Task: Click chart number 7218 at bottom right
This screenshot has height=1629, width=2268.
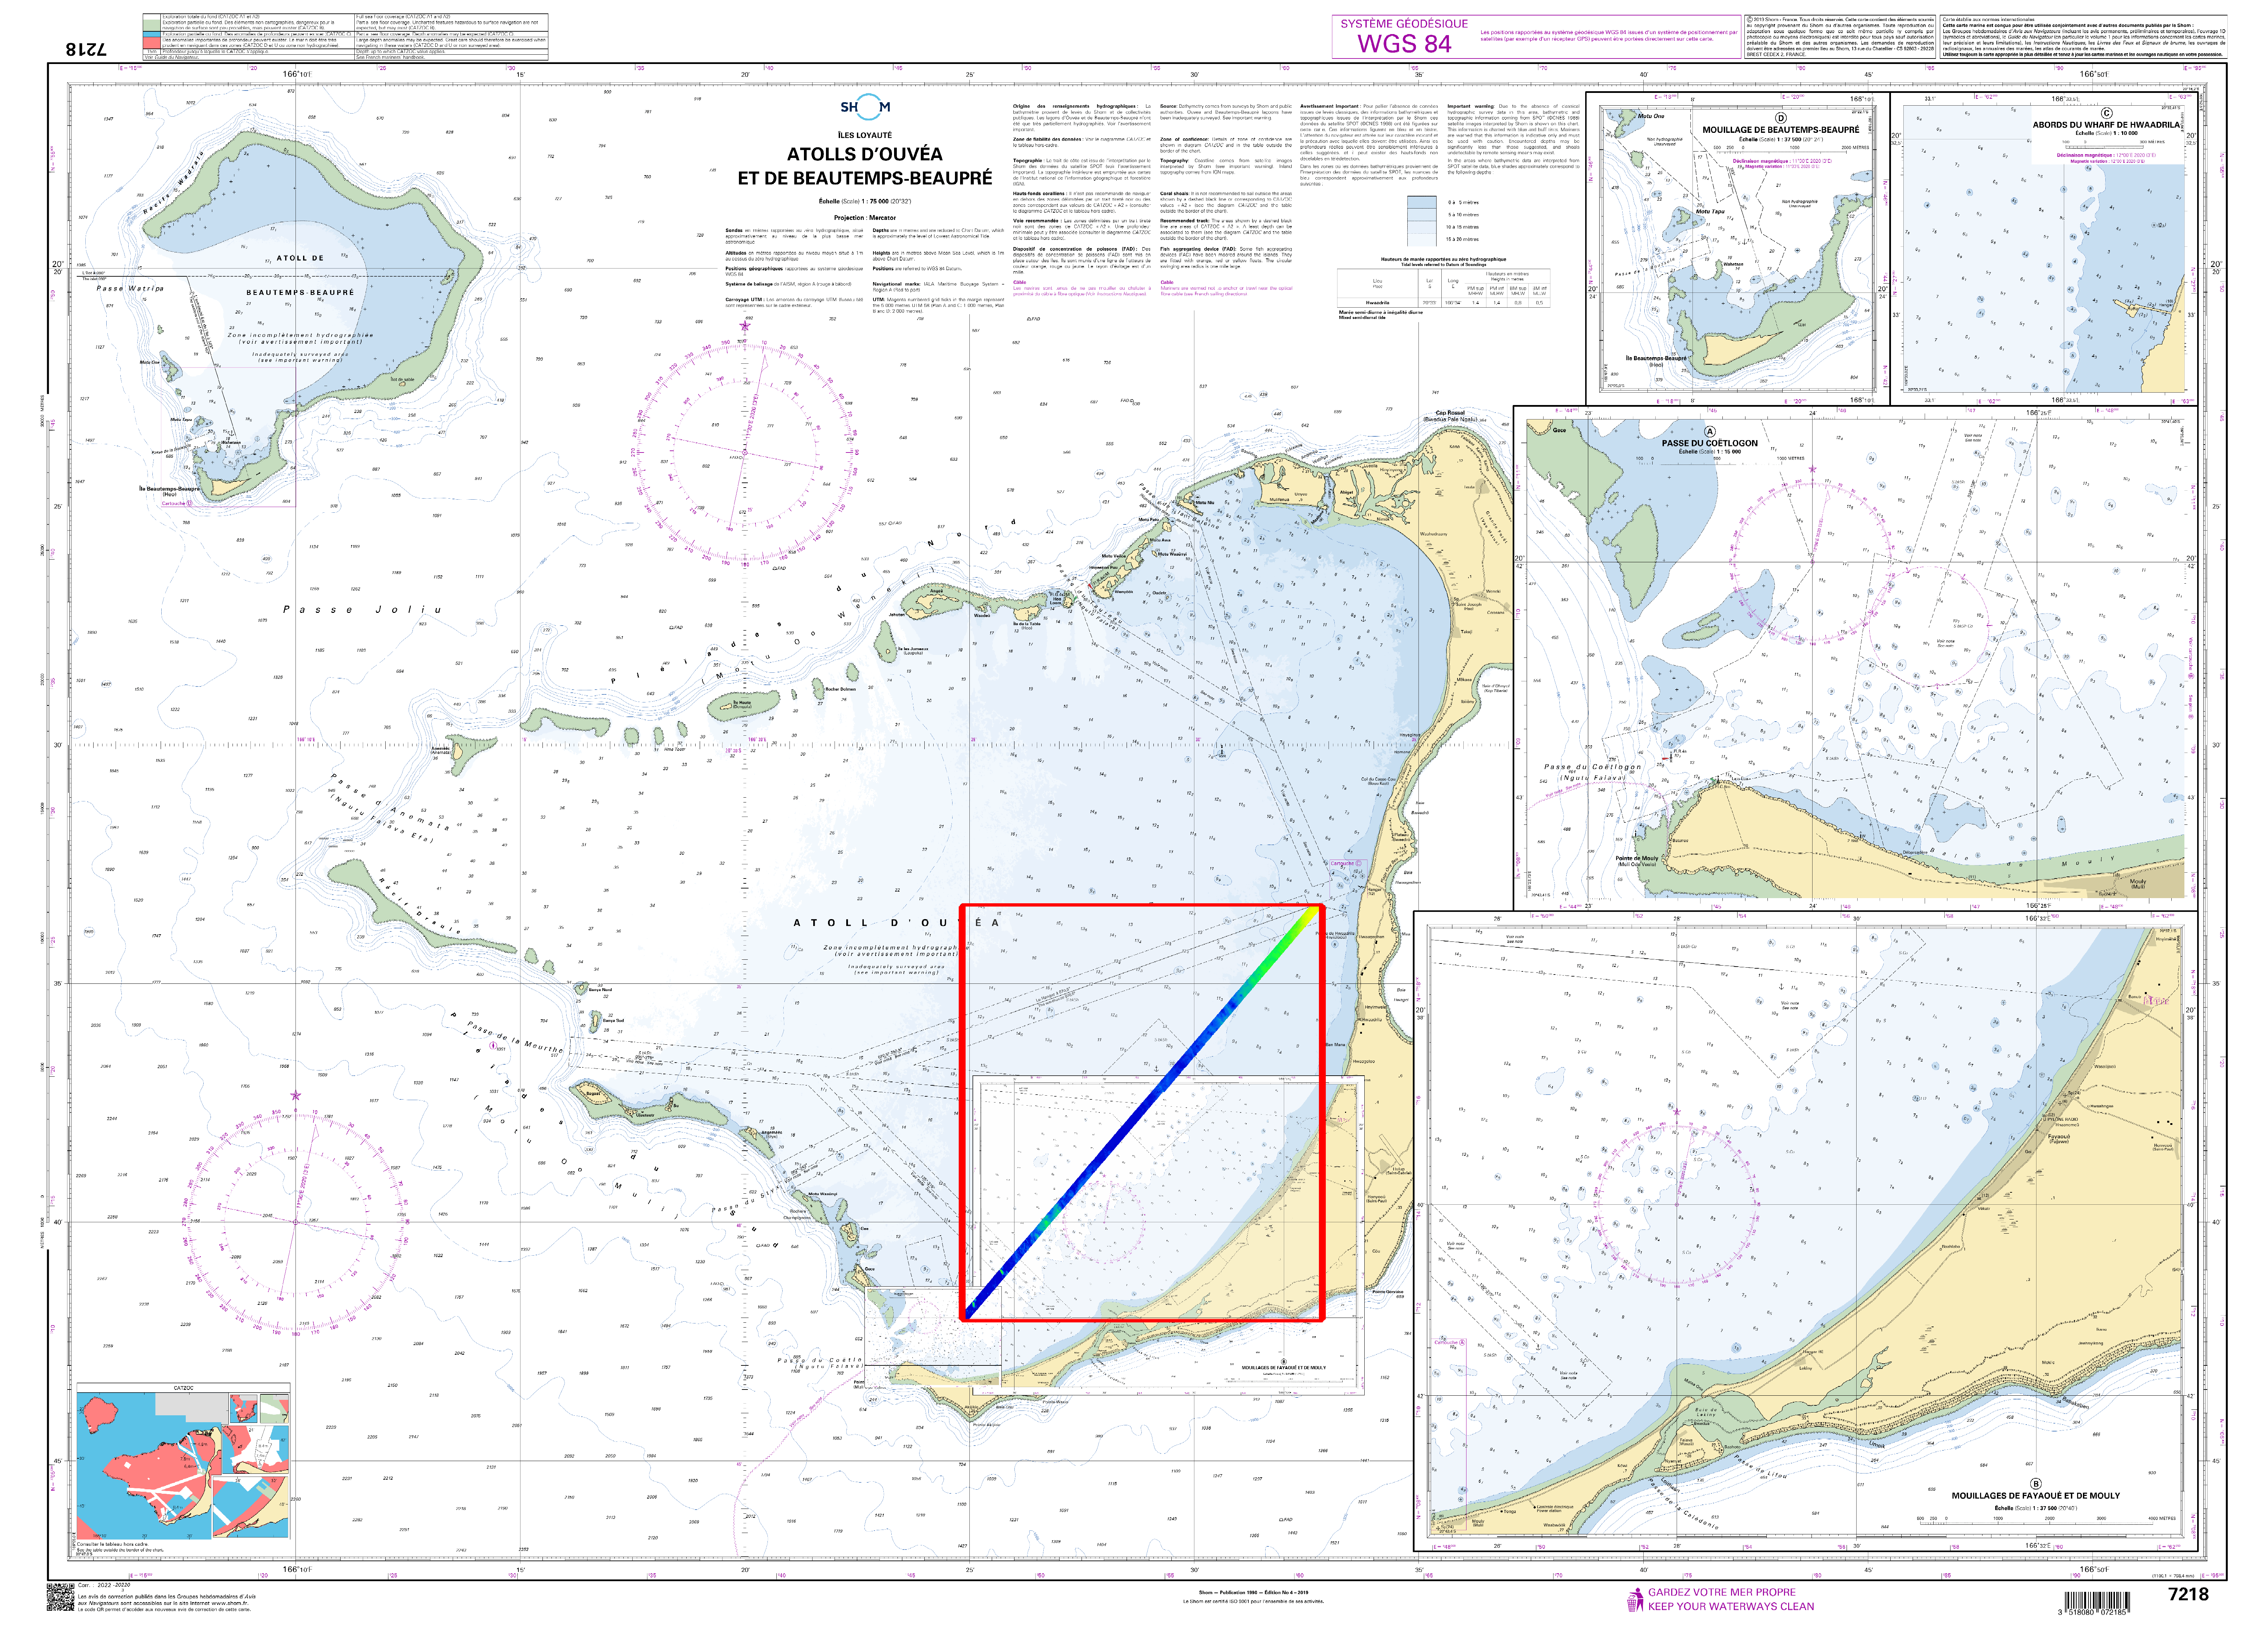Action: [2188, 1594]
